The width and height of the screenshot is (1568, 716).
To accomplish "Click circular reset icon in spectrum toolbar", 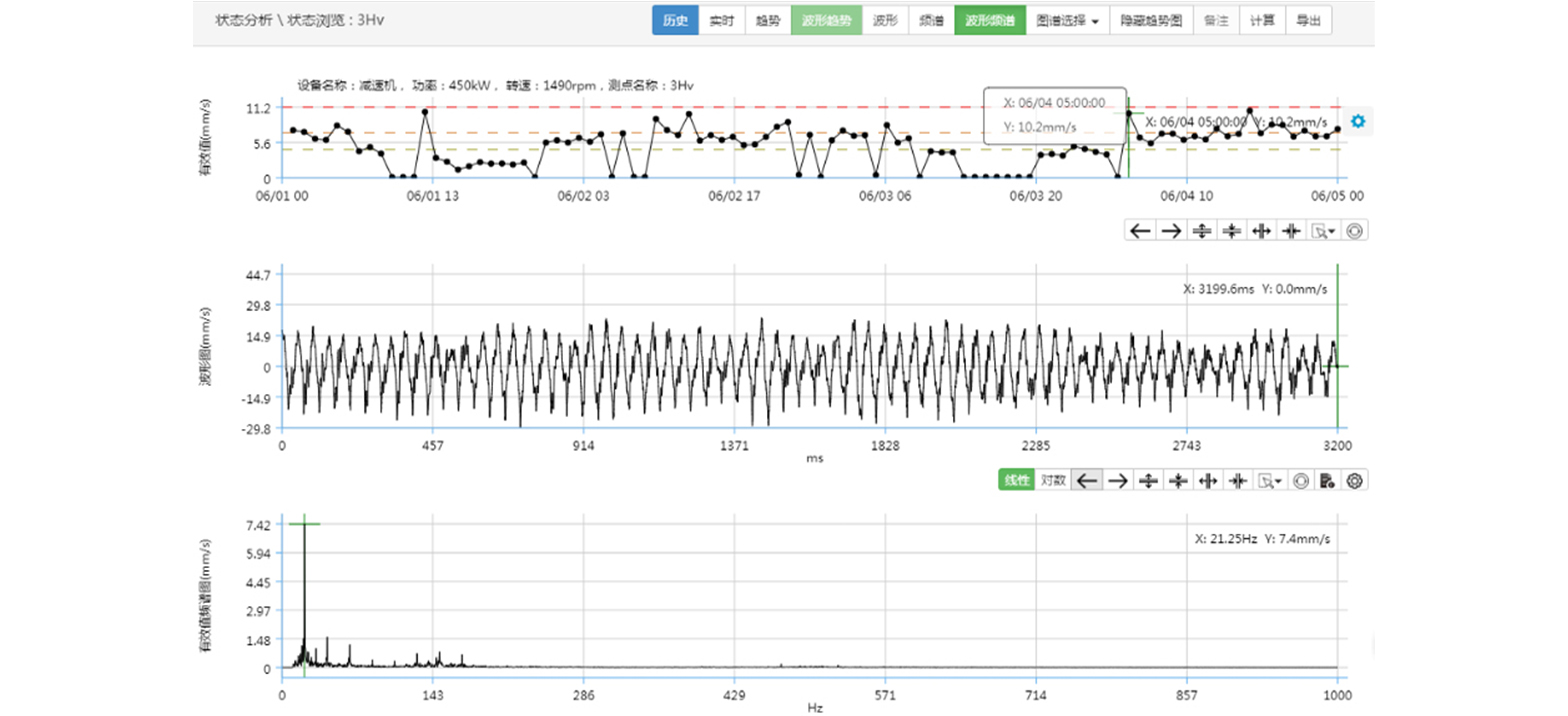I will pos(1301,481).
